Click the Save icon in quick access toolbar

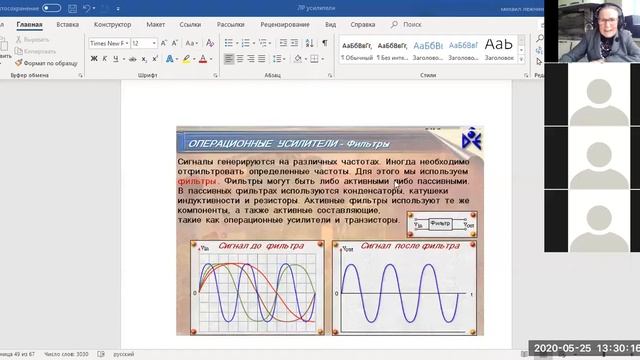tap(73, 8)
